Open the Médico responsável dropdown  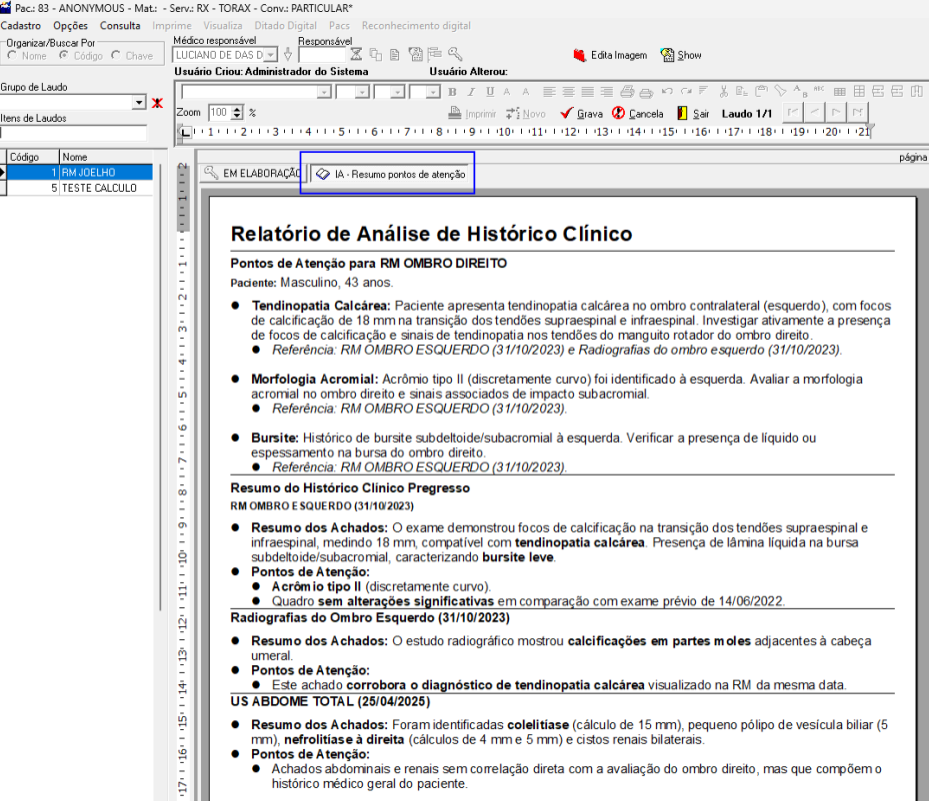[x=271, y=55]
